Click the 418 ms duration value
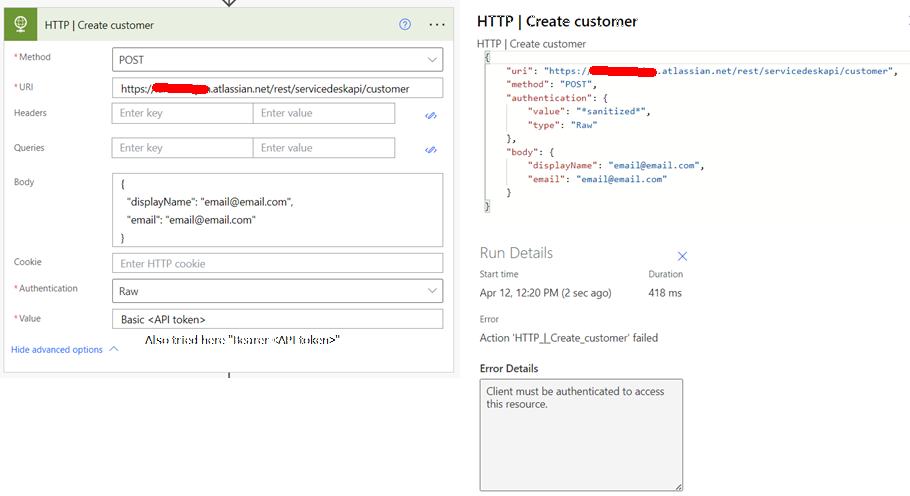The height and width of the screenshot is (496, 910). 665,293
